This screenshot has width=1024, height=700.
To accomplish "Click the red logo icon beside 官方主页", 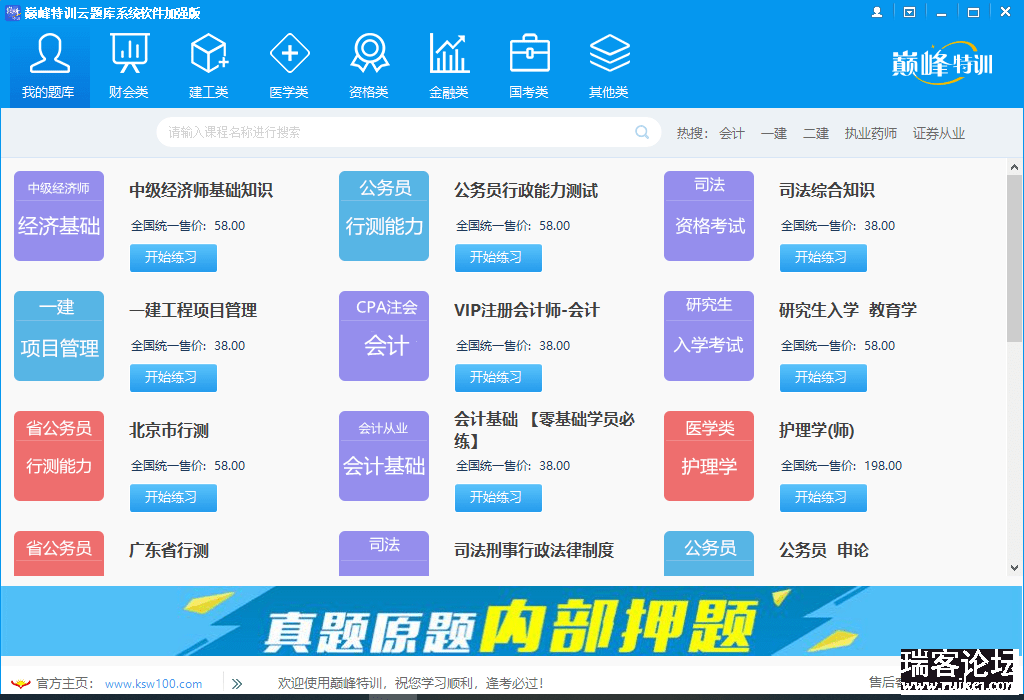I will [x=21, y=684].
